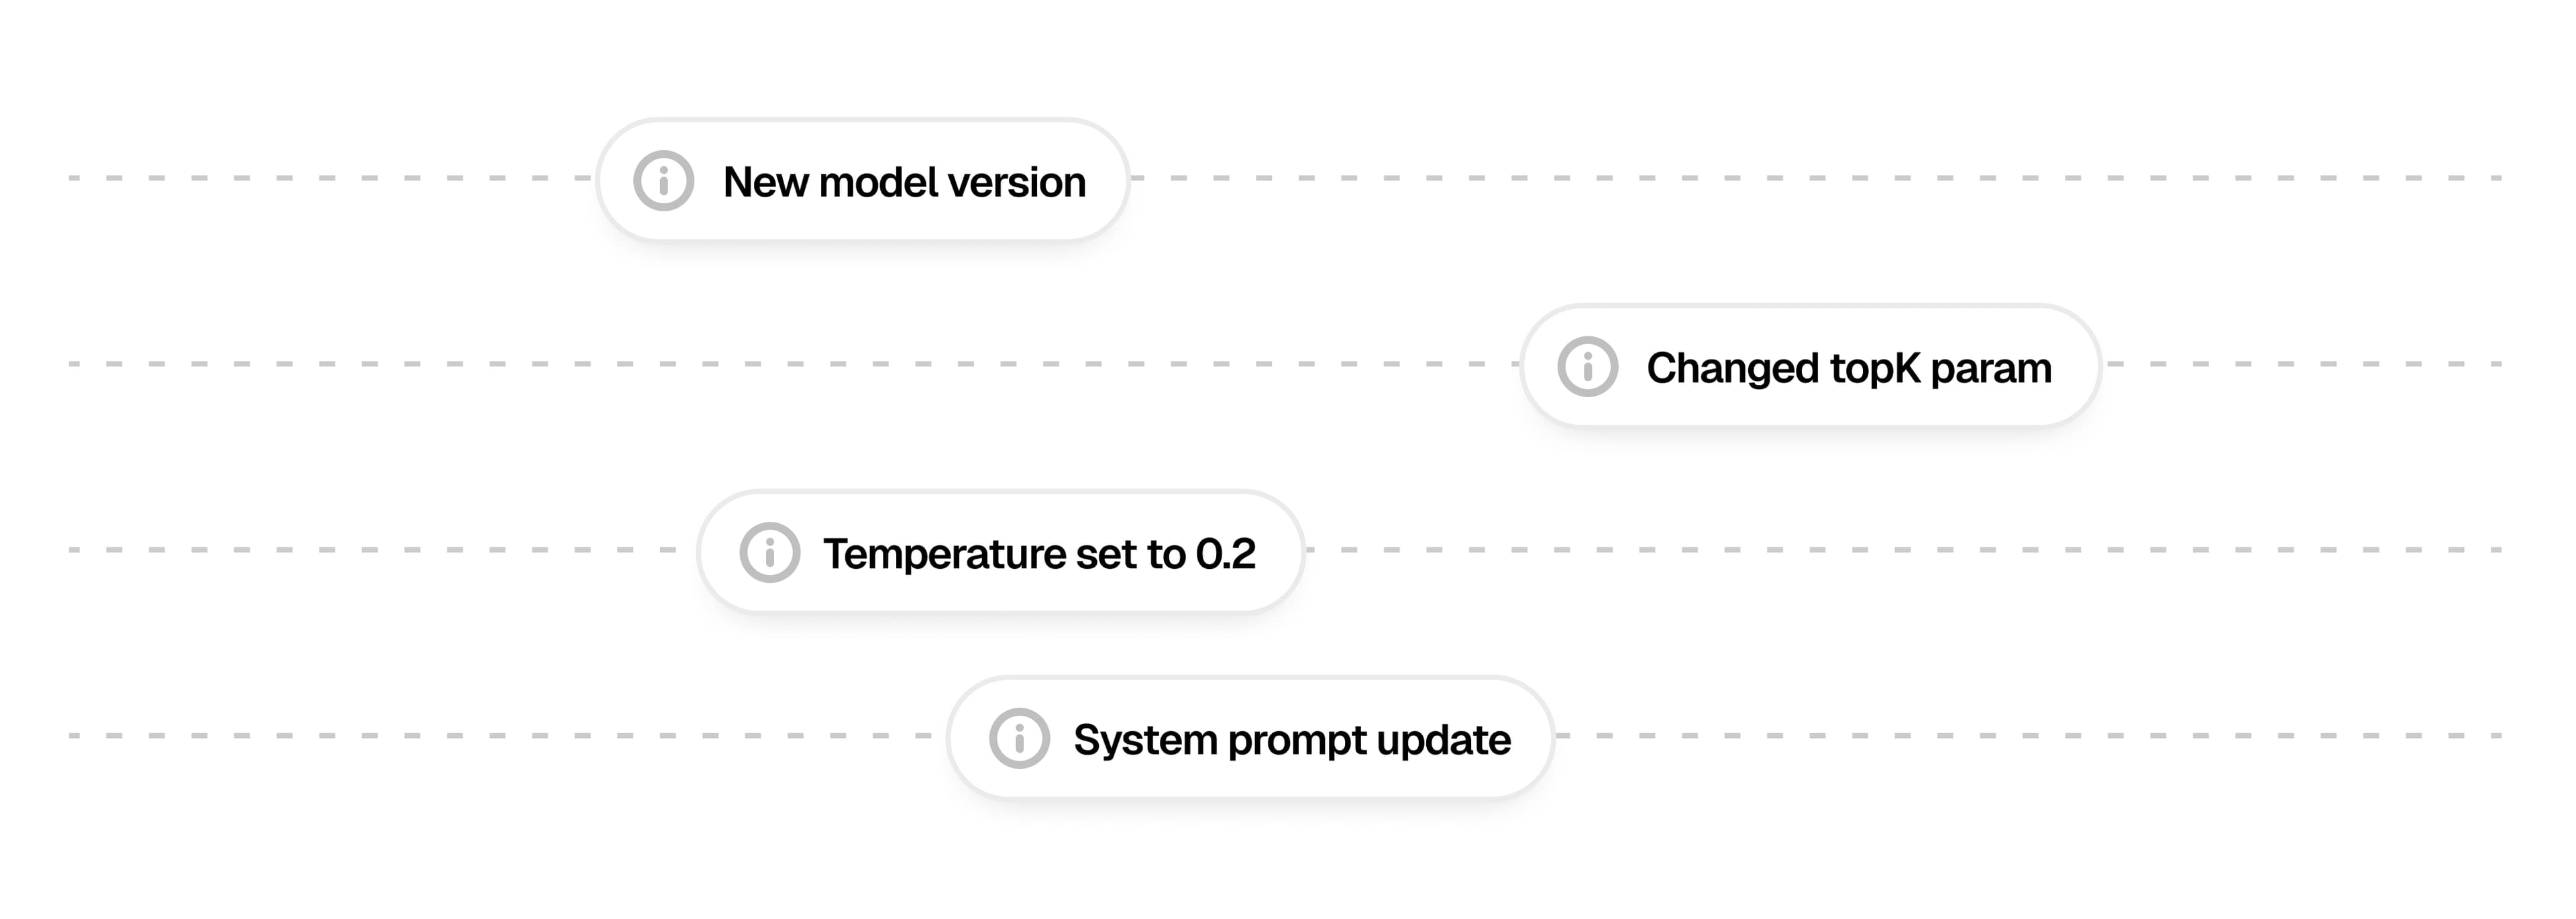Click the info icon beside Changed topK param

pyautogui.click(x=1587, y=367)
